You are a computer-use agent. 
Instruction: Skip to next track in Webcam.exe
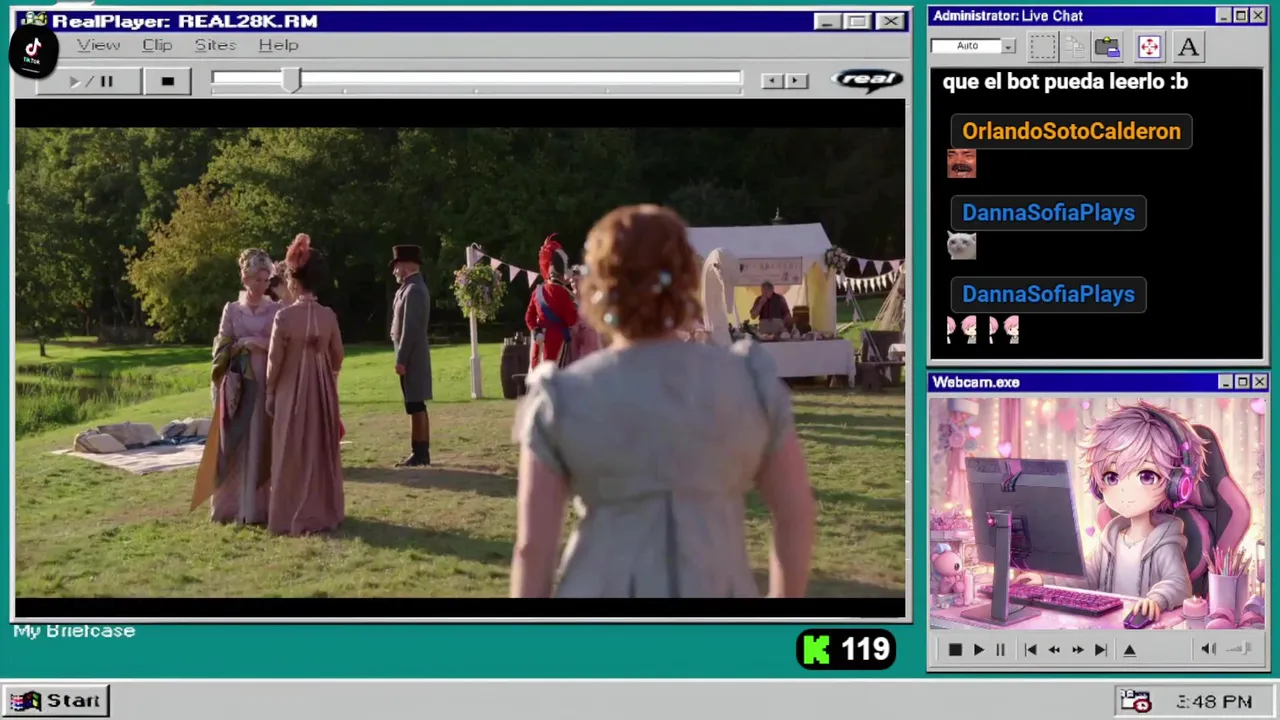click(x=1100, y=650)
